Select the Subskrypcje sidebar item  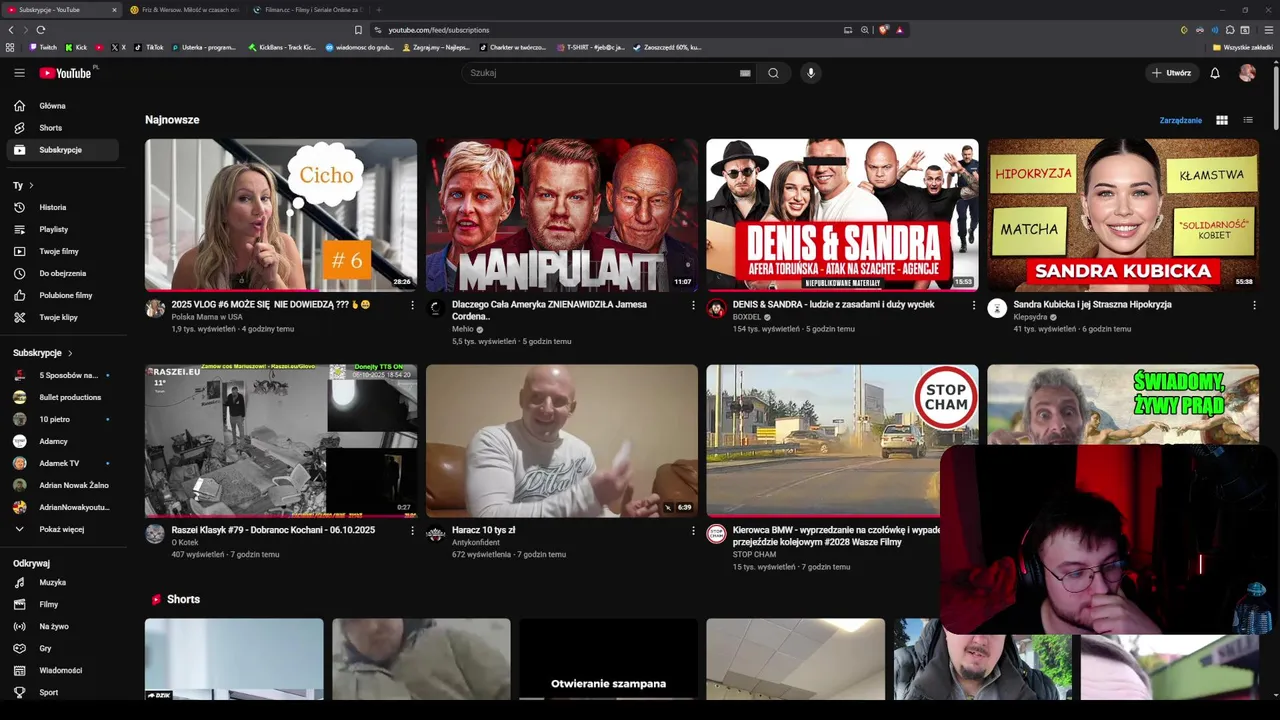[61, 150]
